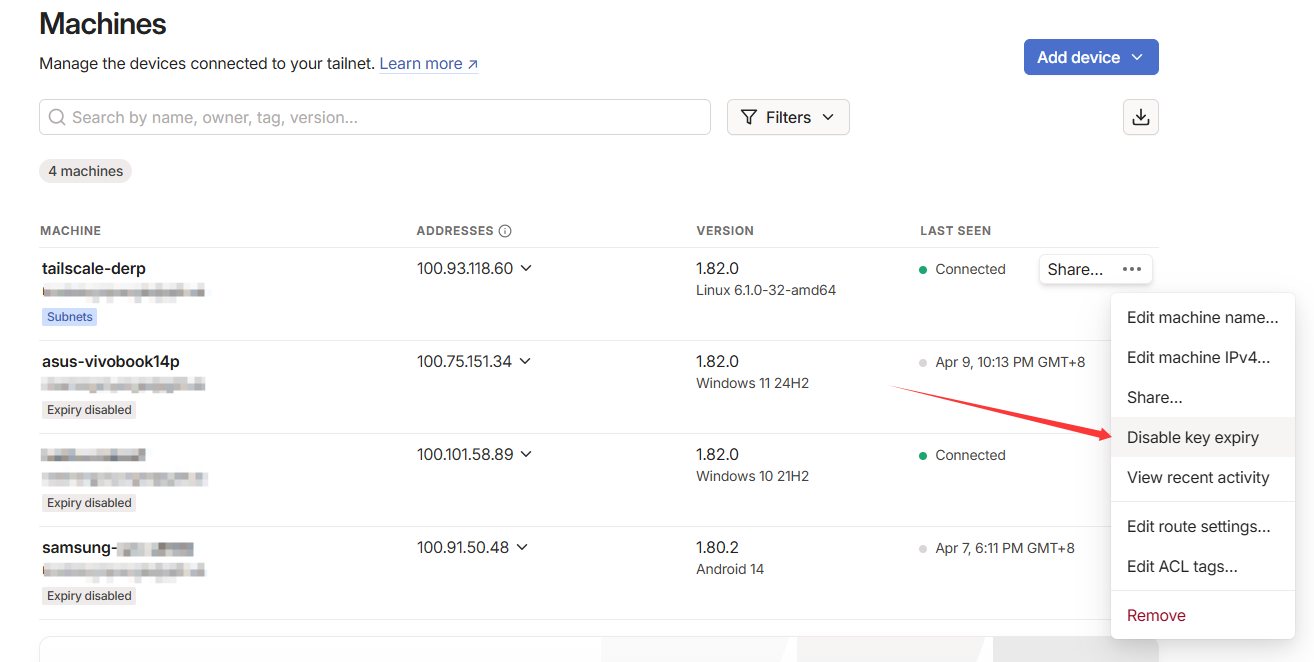Click Expiry disabled badge on asus-vivobook14p

[x=89, y=410]
